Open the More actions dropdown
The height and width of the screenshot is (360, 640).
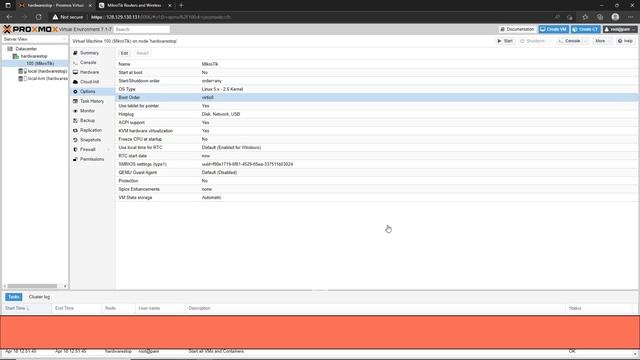click(602, 41)
